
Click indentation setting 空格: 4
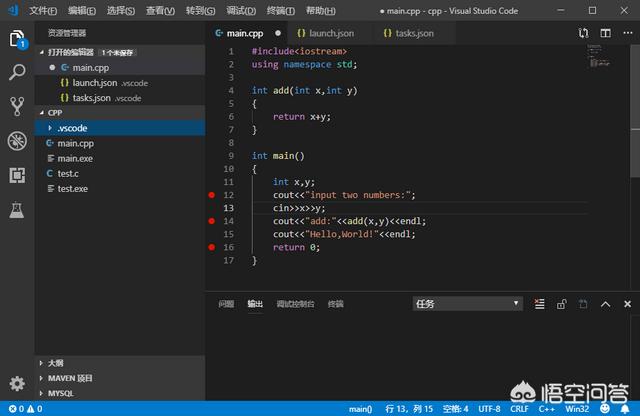456,409
